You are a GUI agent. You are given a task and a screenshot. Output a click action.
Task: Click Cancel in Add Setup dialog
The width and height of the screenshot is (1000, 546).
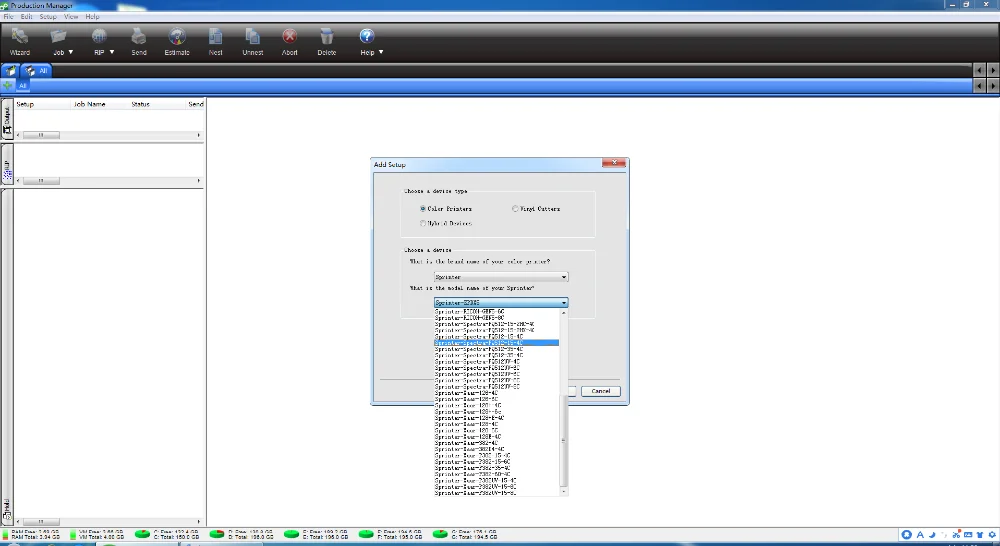(600, 391)
